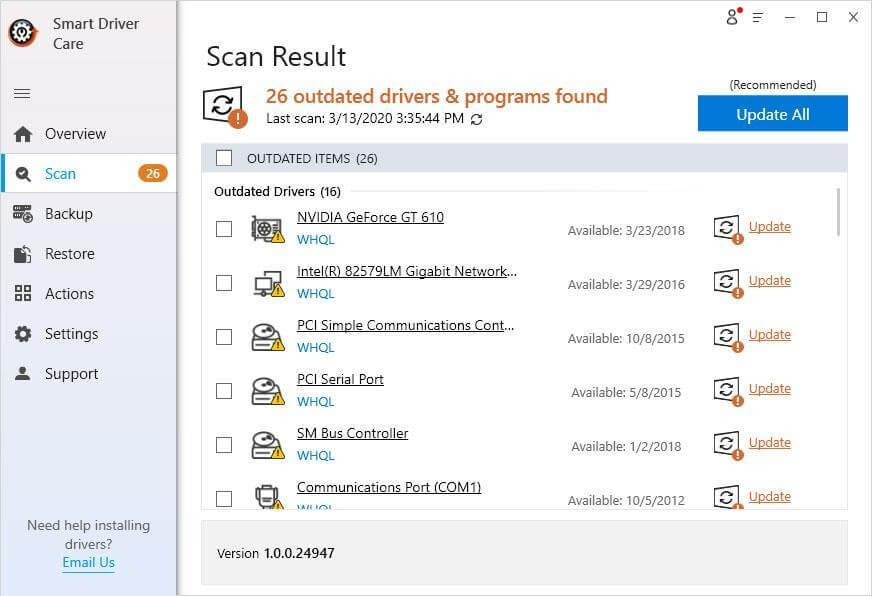Open the Email Us link
The width and height of the screenshot is (872, 596).
pyautogui.click(x=88, y=562)
